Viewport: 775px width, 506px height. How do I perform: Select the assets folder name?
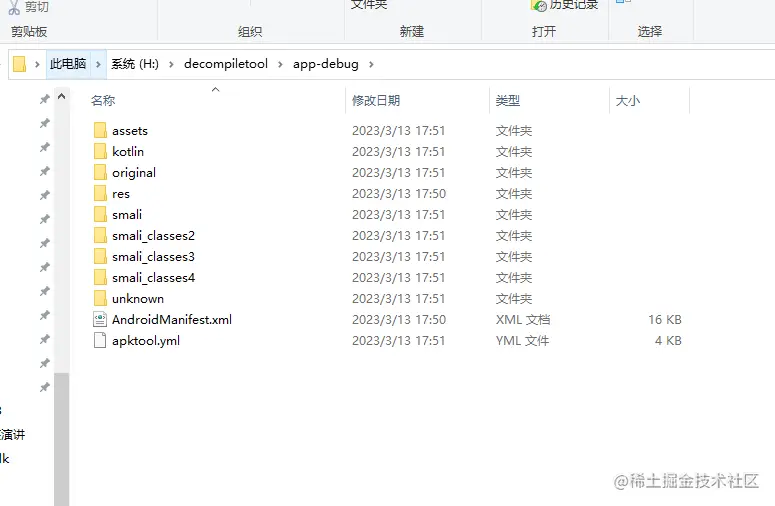coord(130,131)
